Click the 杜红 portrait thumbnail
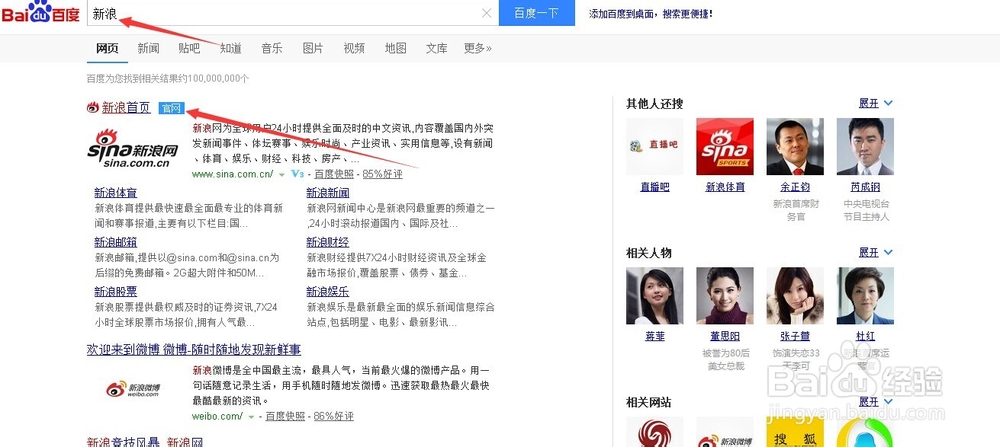Viewport: 1000px width, 447px height. (865, 296)
